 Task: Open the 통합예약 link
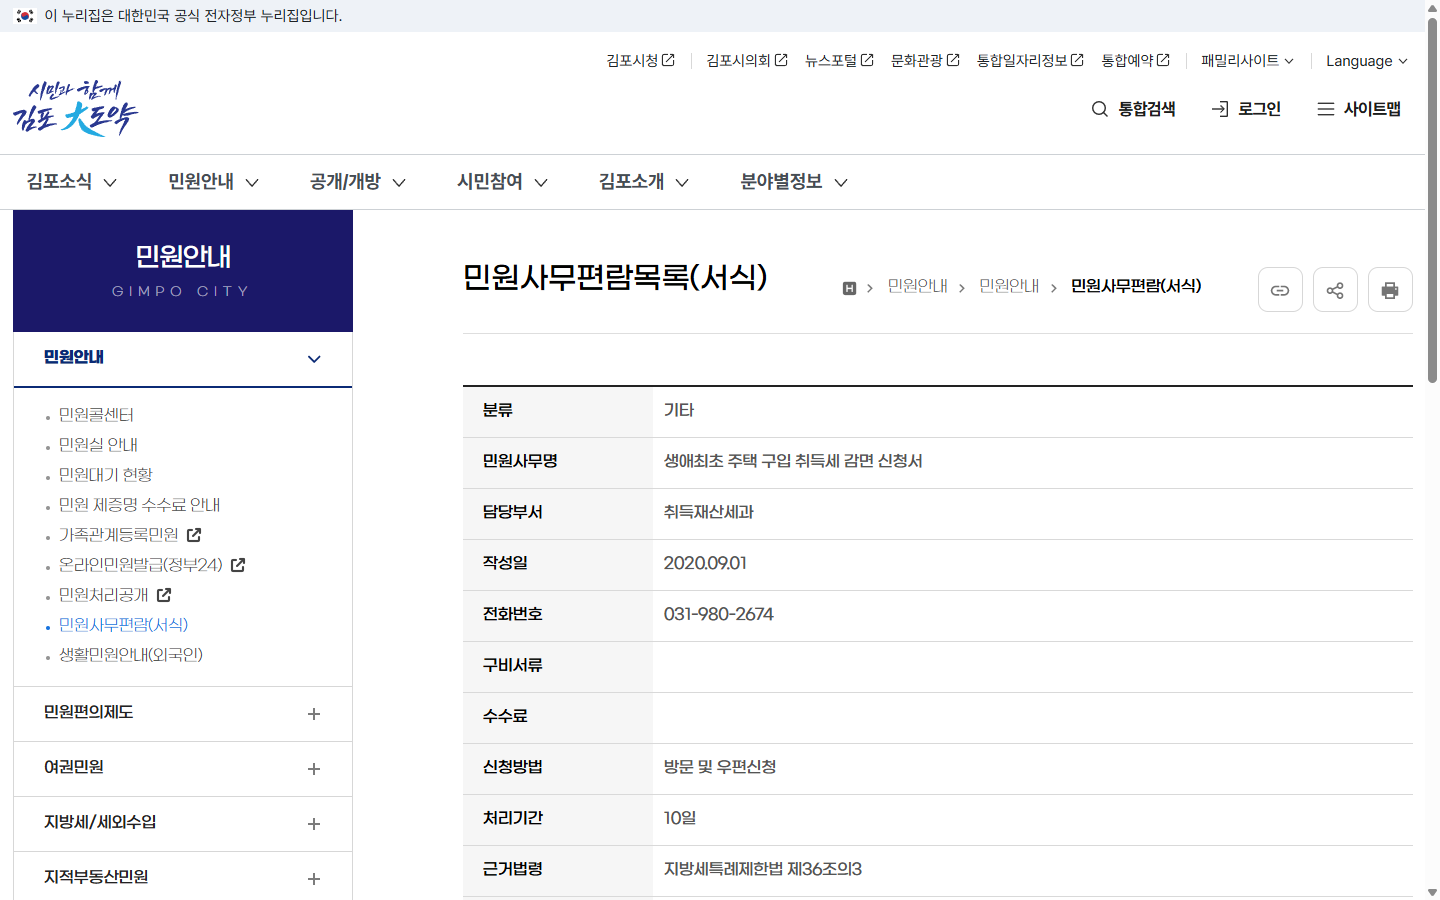coord(1135,61)
